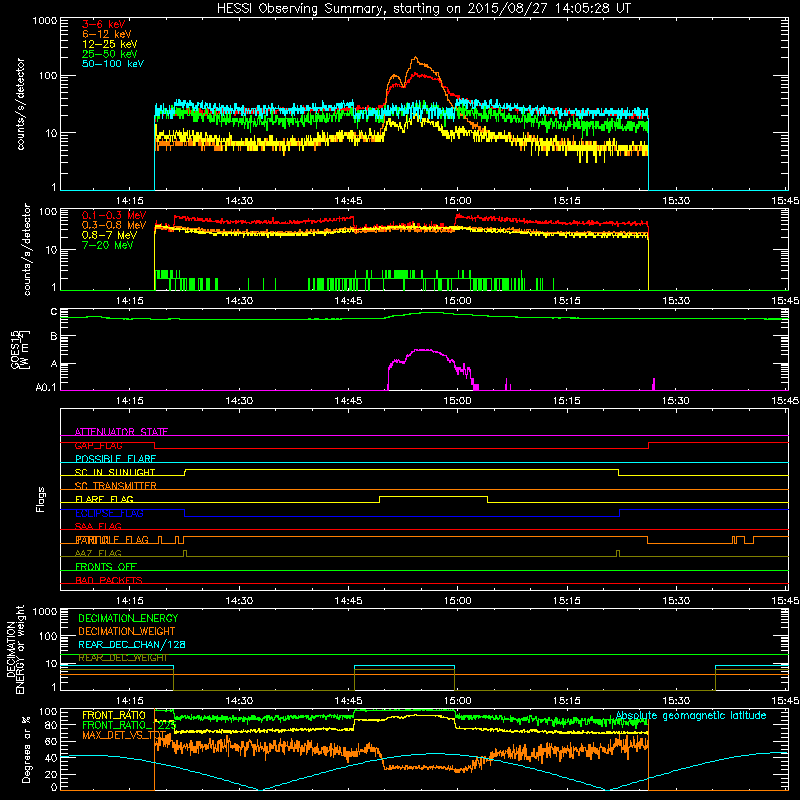
Task: Click the ATTENUATOR_STATE flag label
Action: pyautogui.click(x=121, y=432)
